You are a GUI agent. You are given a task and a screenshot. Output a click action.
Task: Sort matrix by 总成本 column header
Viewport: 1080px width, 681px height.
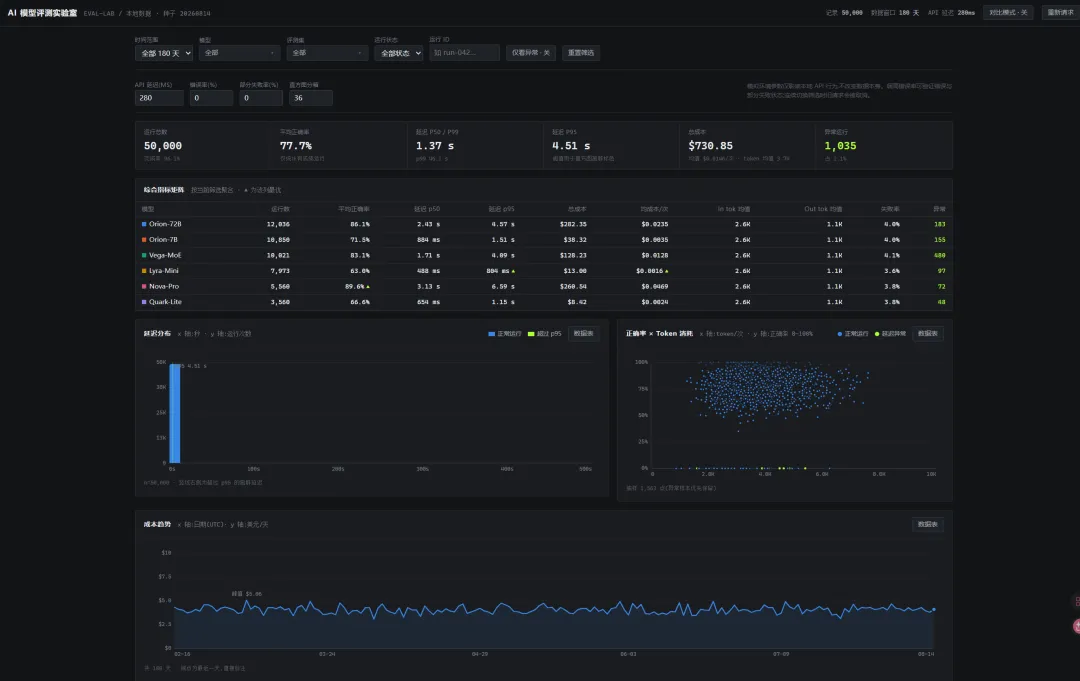[577, 209]
